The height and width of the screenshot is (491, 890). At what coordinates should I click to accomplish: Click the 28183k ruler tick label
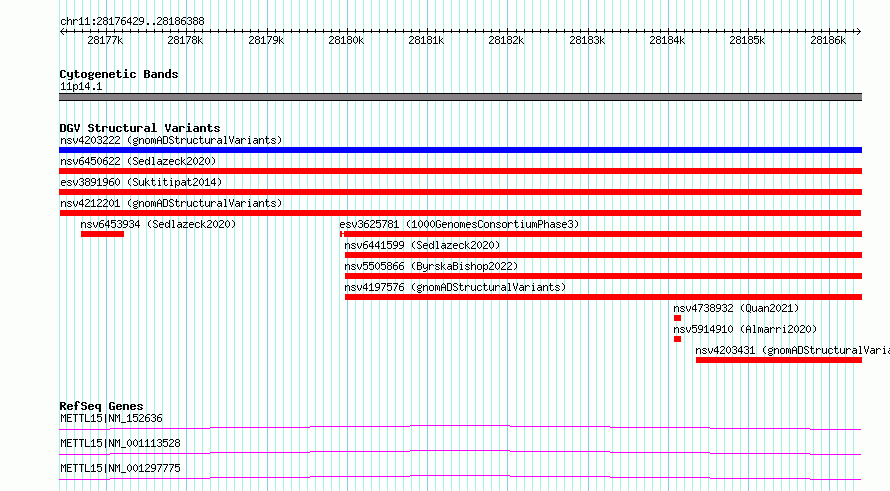(587, 41)
